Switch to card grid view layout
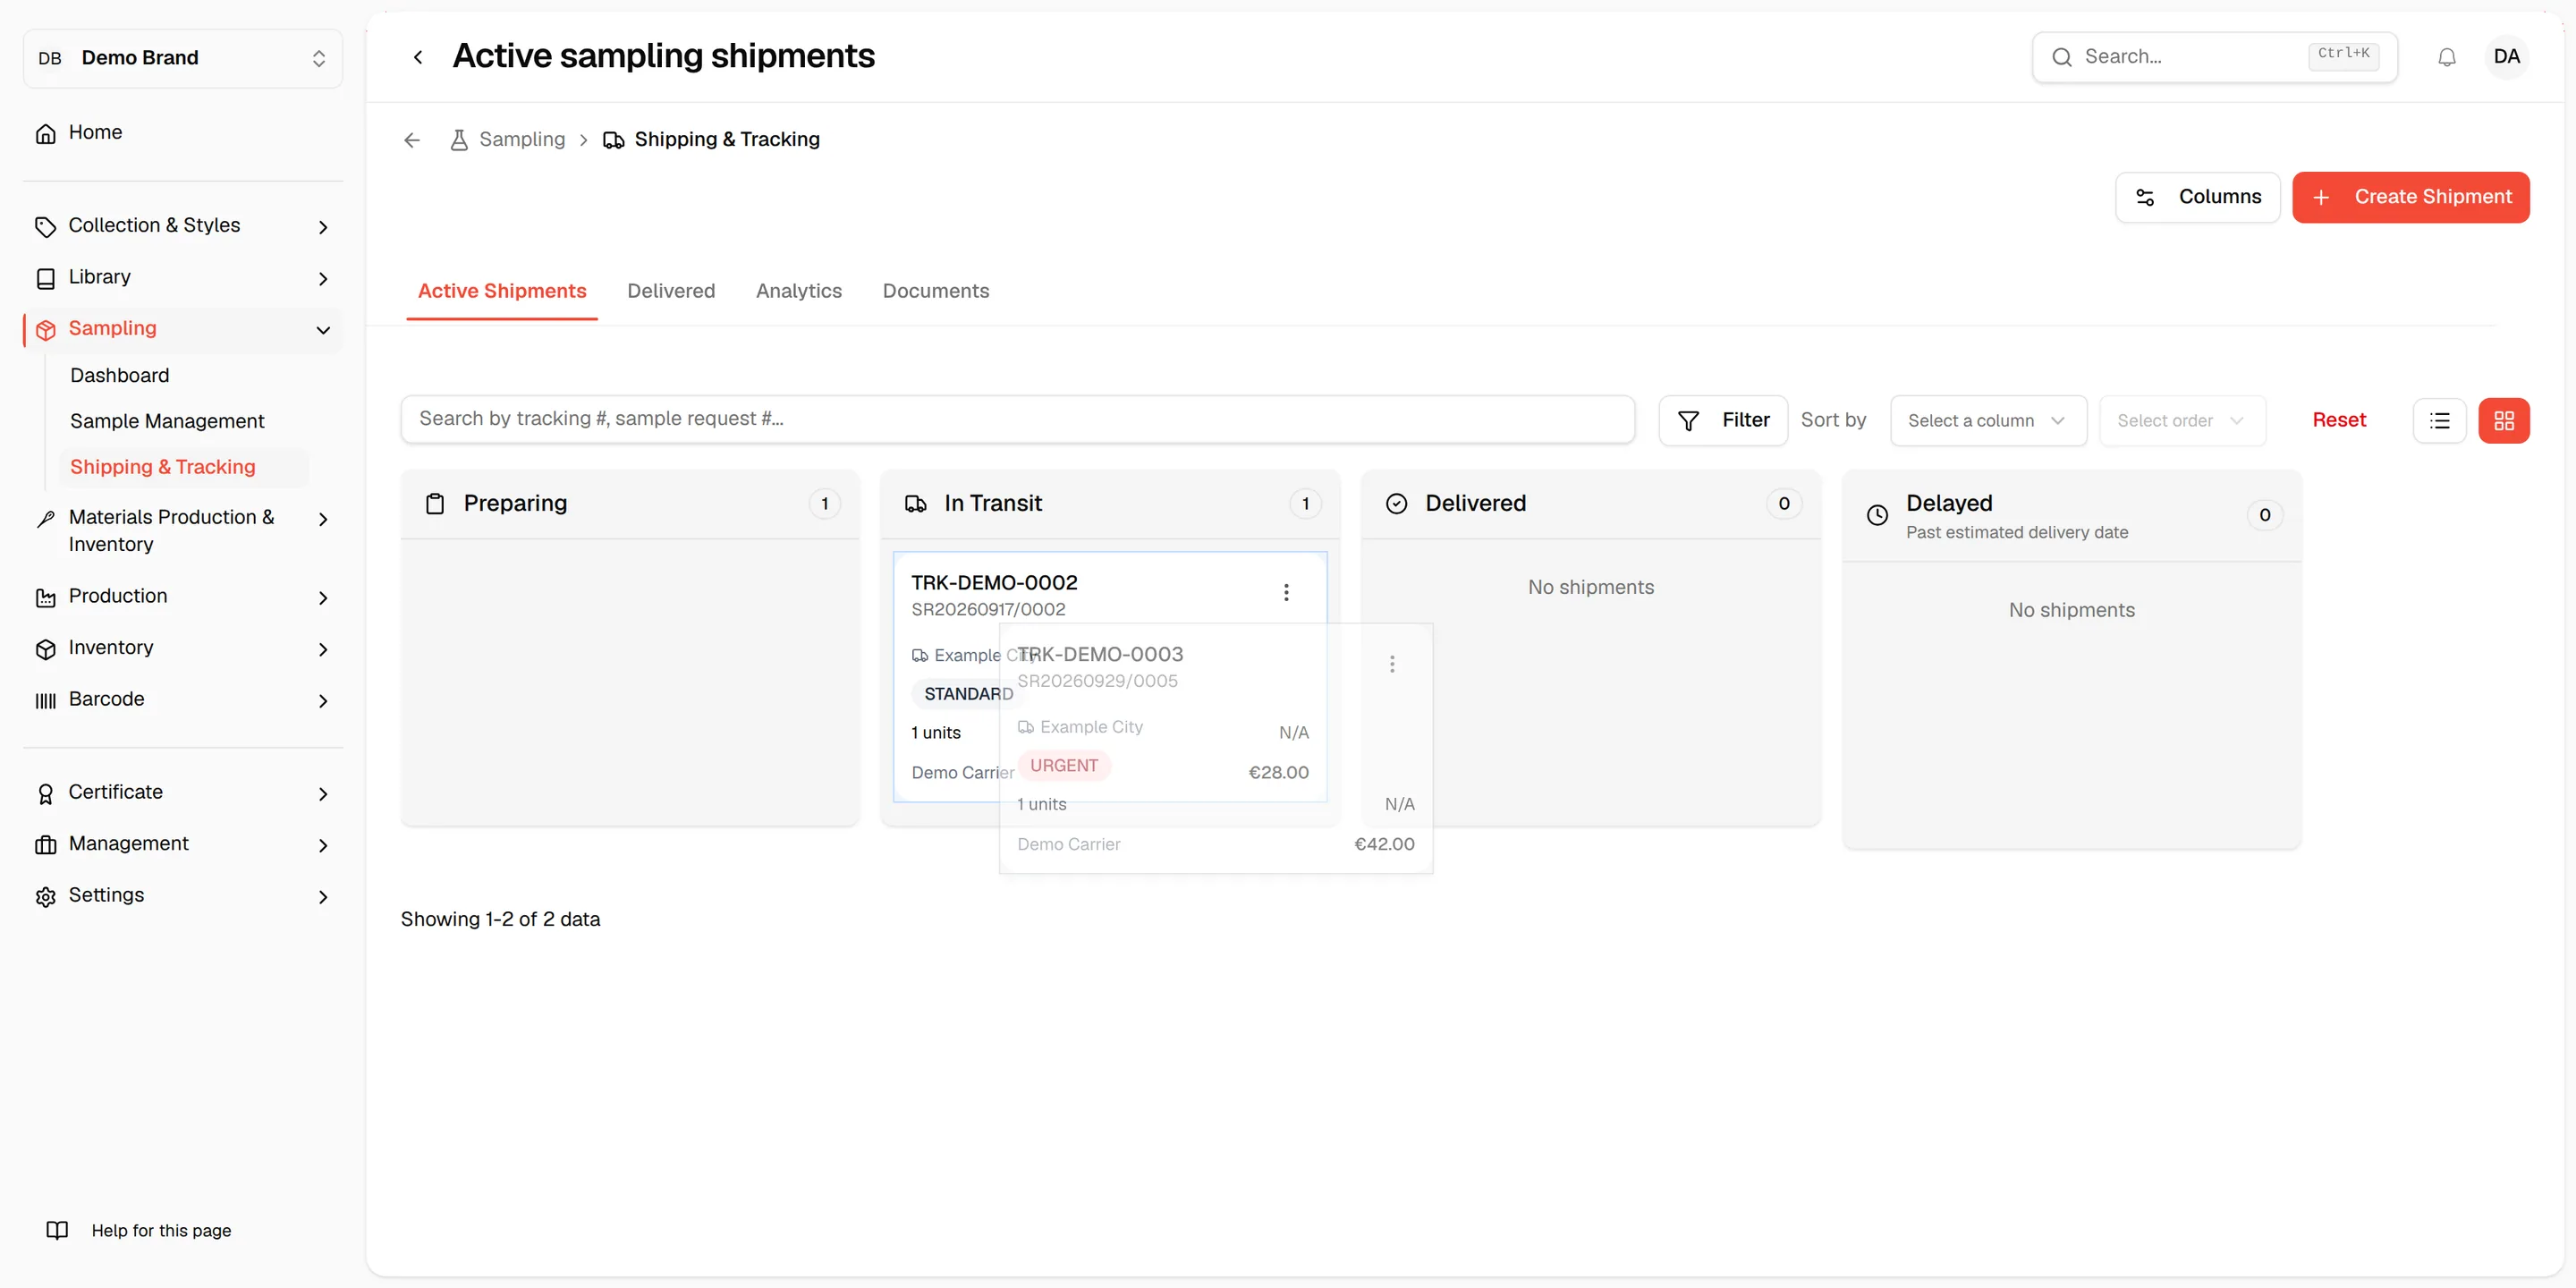Image resolution: width=2576 pixels, height=1288 pixels. [x=2503, y=421]
